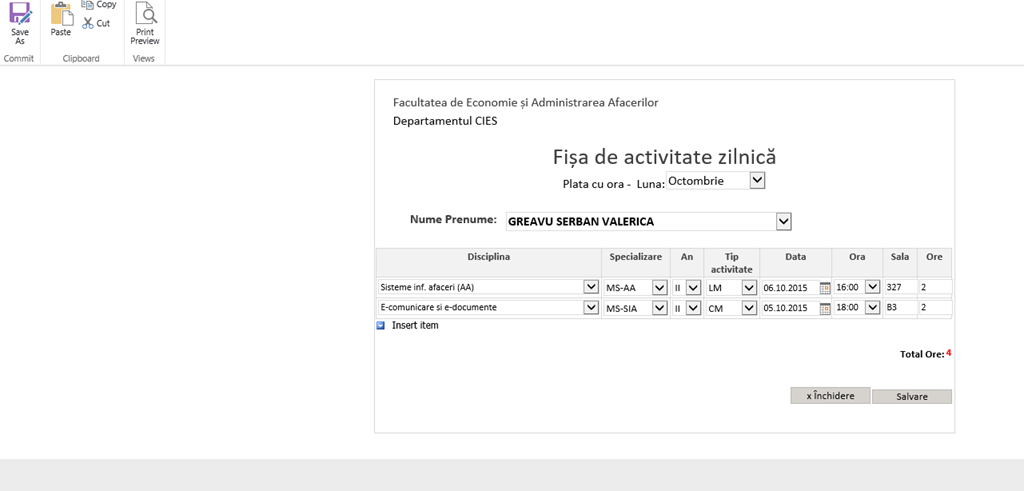Open the Nume Prenume dropdown list

pos(783,221)
